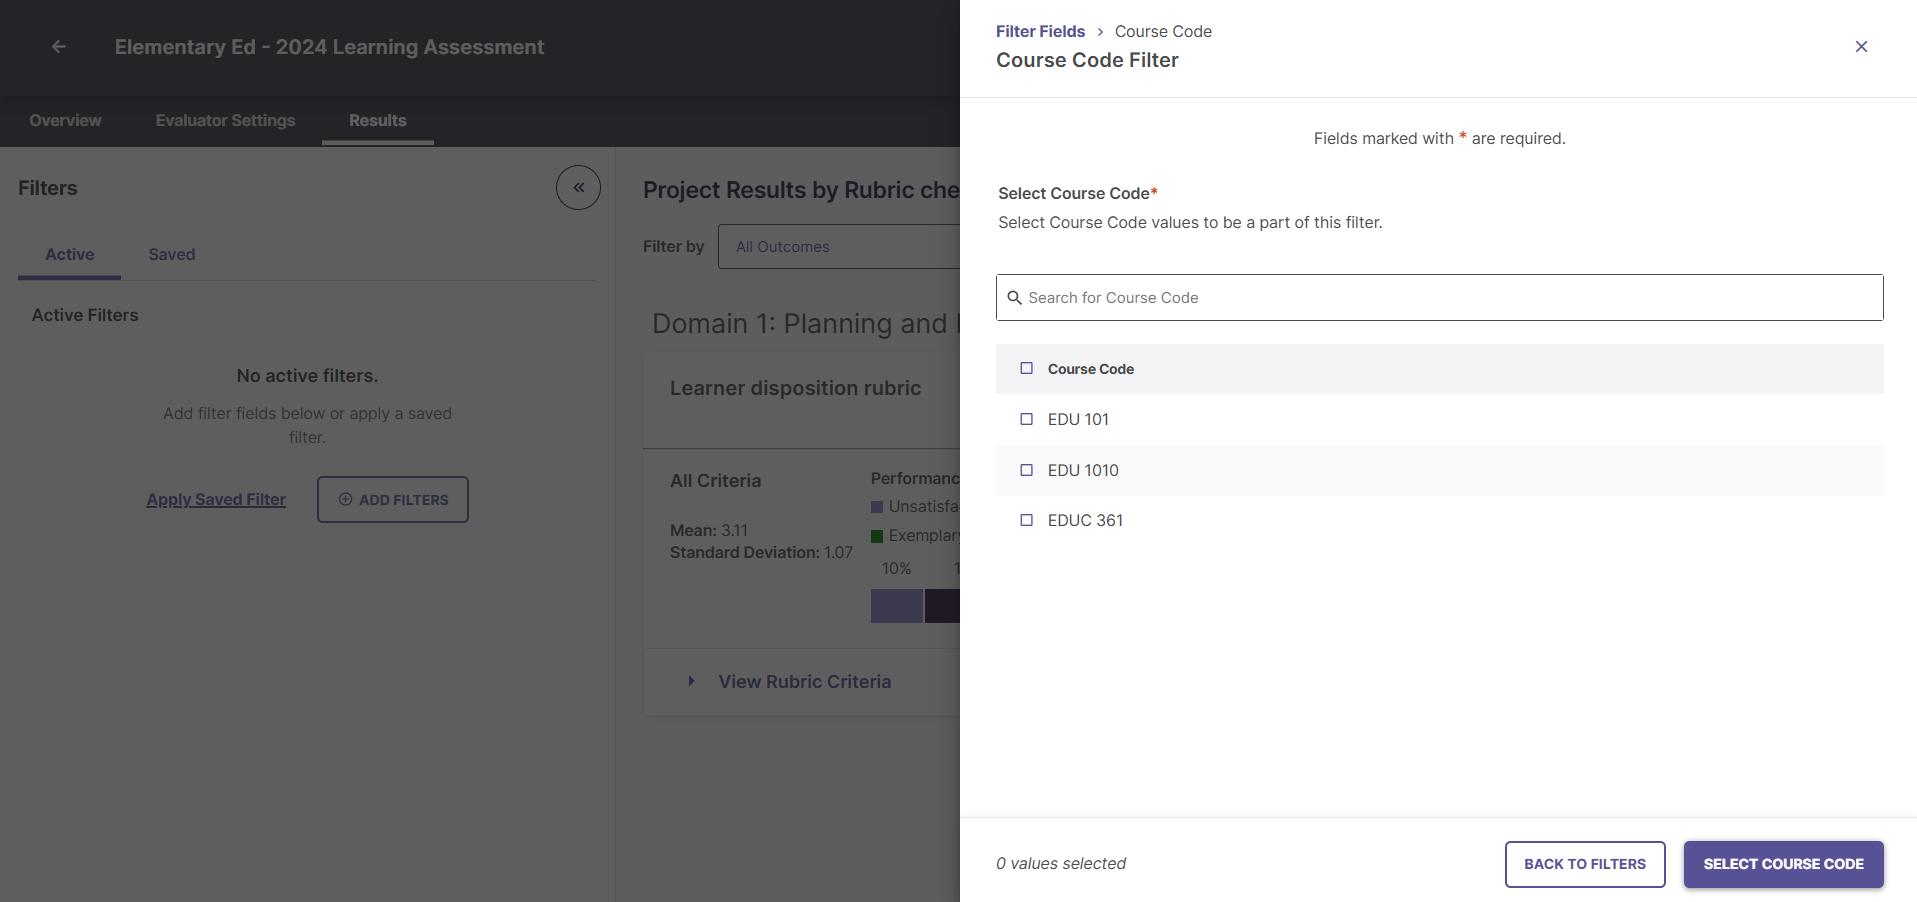Click the Select Course Code button
The height and width of the screenshot is (902, 1917).
1783,864
